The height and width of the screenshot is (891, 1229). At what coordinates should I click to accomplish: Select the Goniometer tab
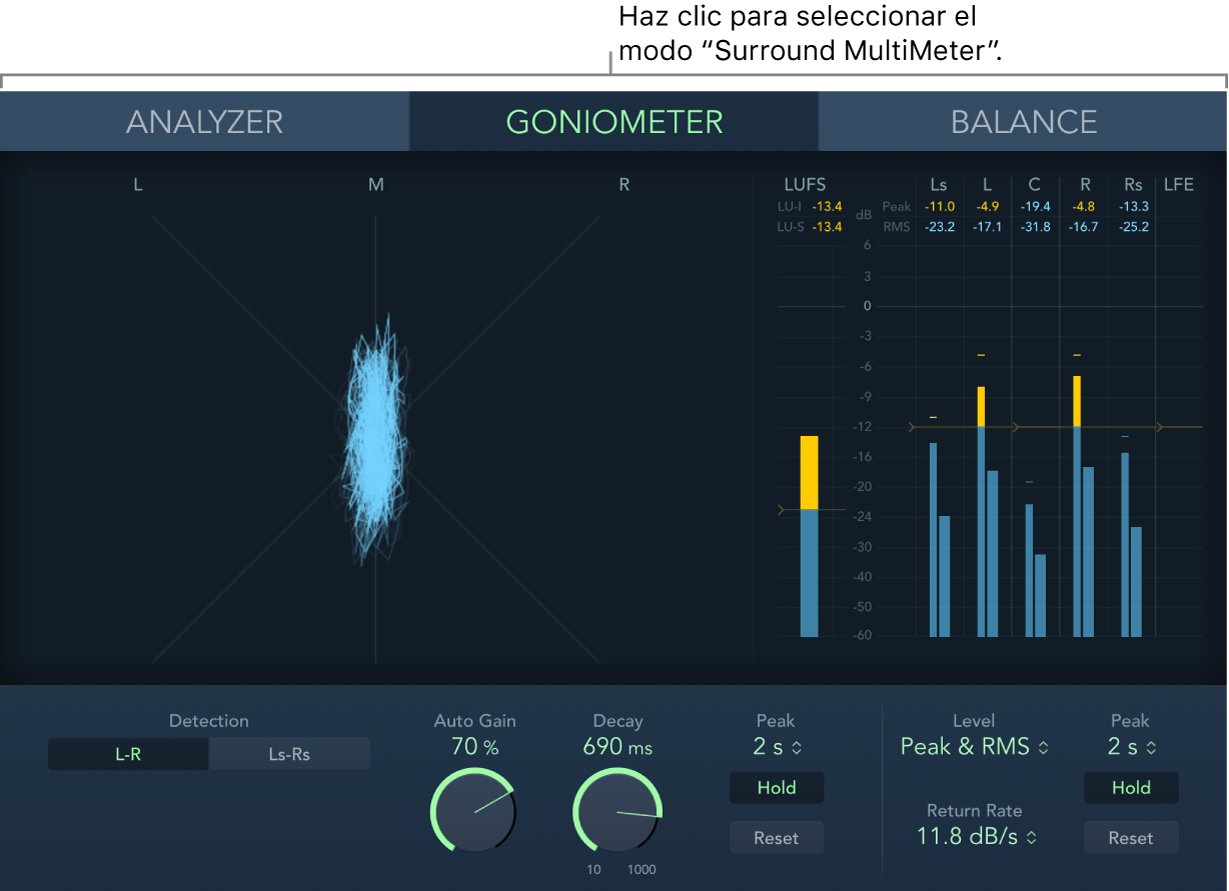613,122
